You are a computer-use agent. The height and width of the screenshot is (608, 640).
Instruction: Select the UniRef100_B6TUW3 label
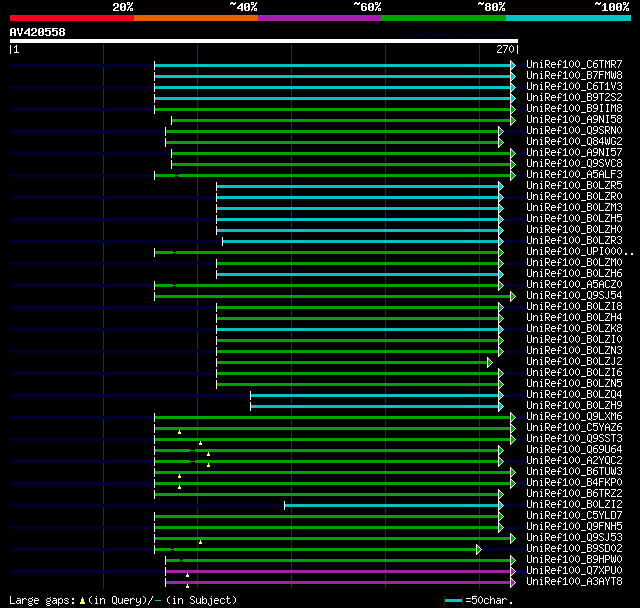[574, 472]
